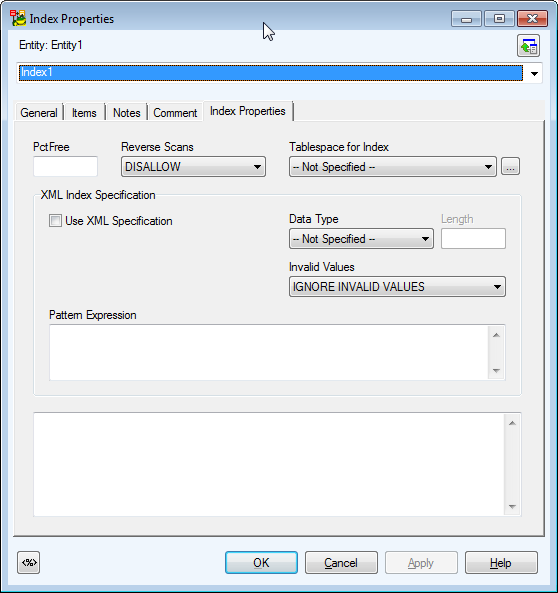Click lower text box scrollbar down arrow
Image resolution: width=558 pixels, height=593 pixels.
(x=512, y=506)
